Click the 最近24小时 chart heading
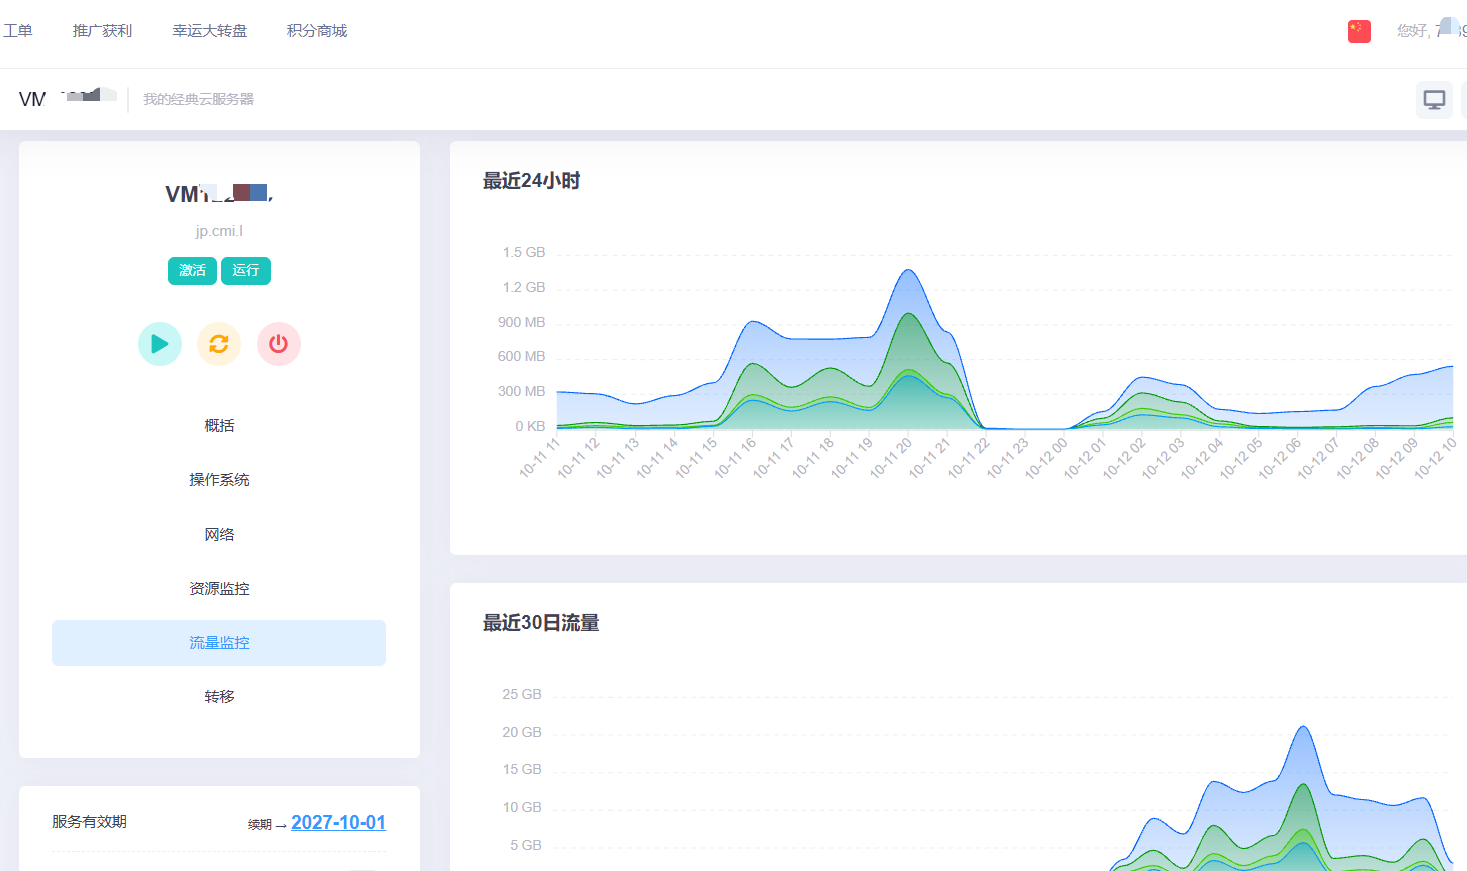The image size is (1467, 871). [531, 181]
